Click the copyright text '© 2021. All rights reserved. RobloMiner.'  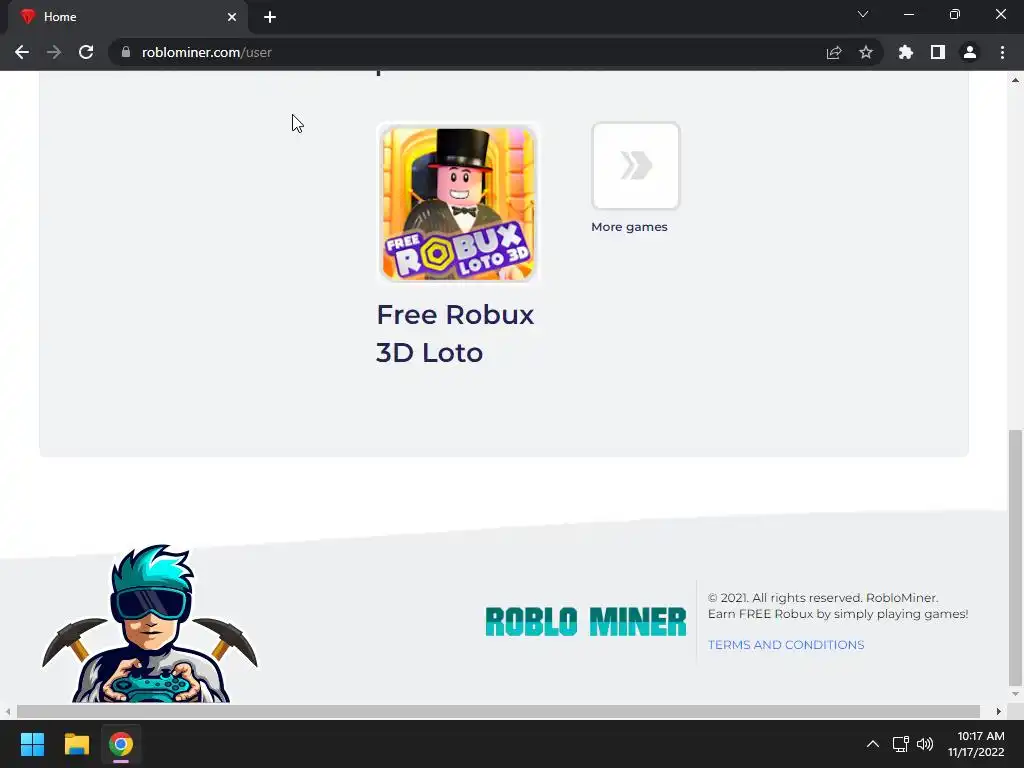click(x=823, y=598)
